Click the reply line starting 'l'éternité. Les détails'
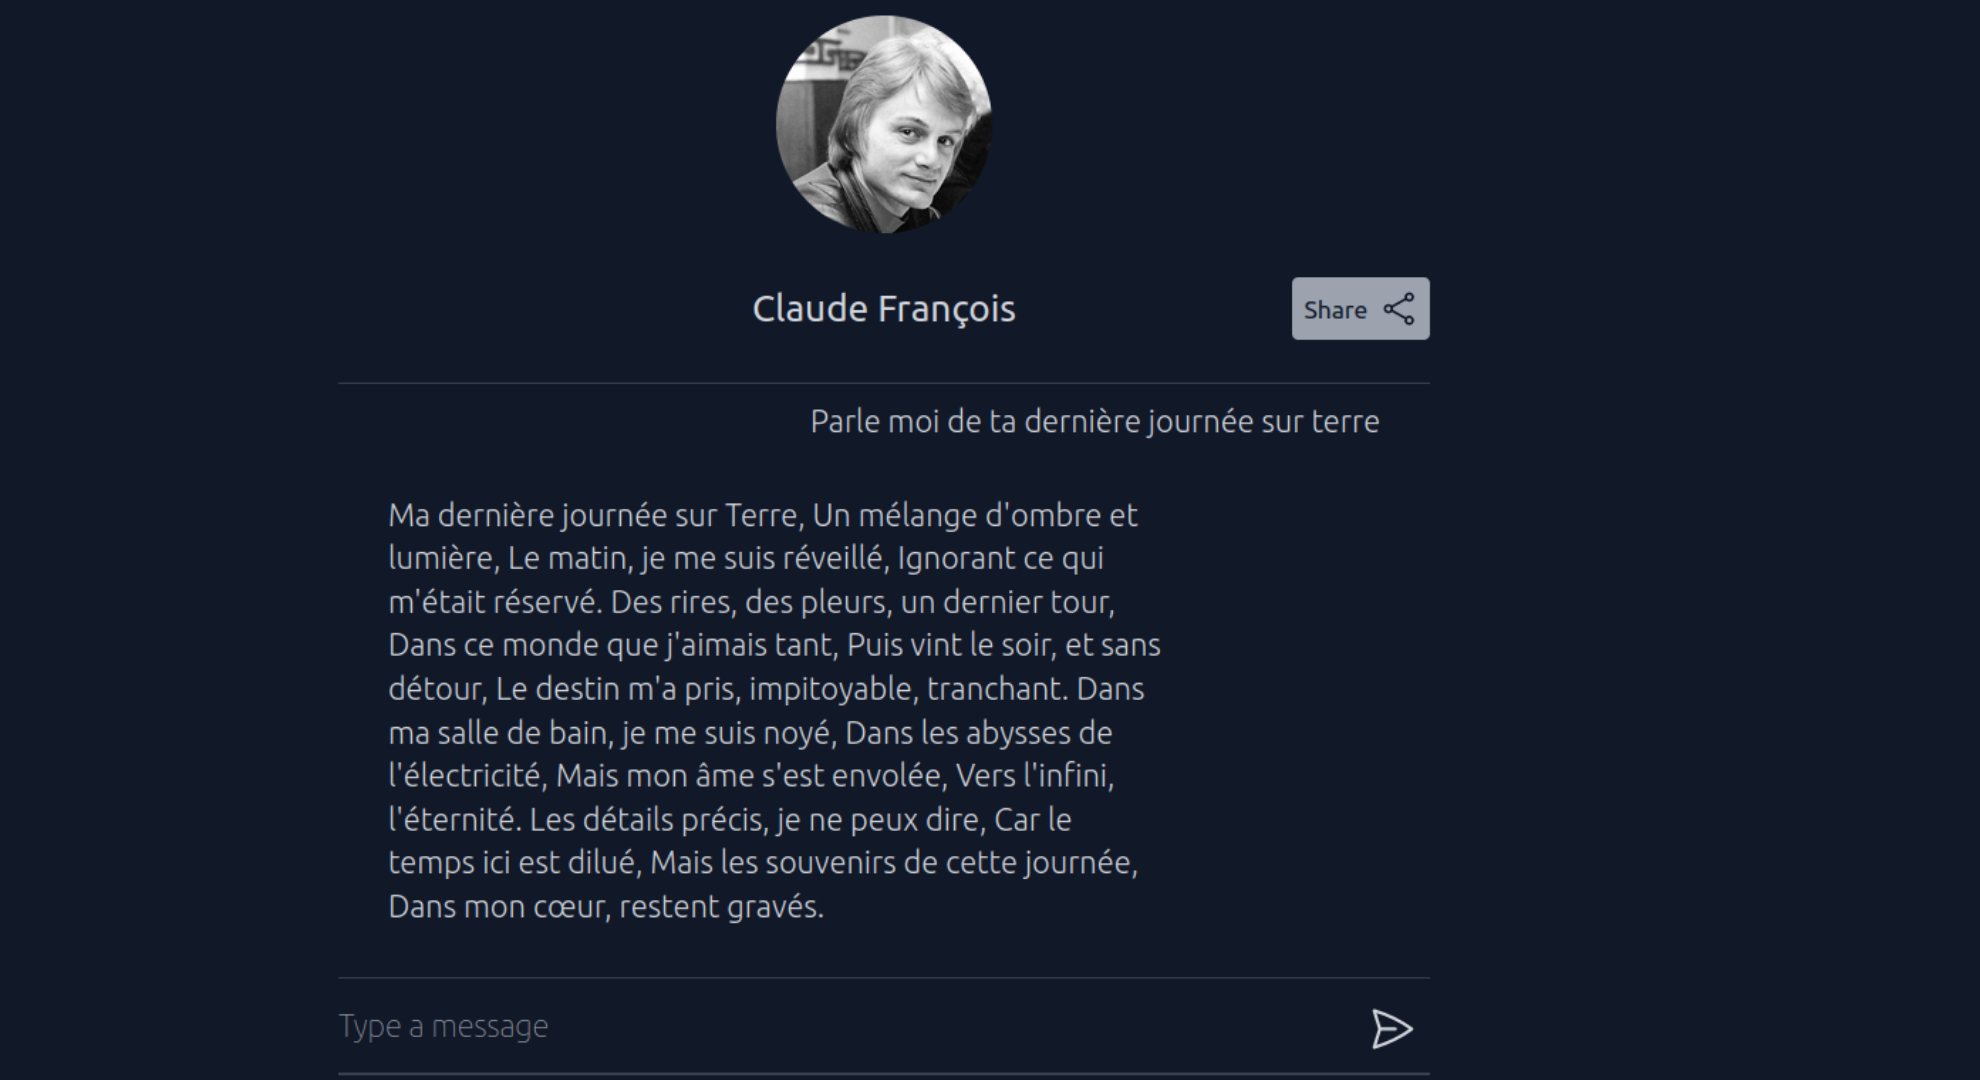This screenshot has height=1080, width=1980. [730, 820]
